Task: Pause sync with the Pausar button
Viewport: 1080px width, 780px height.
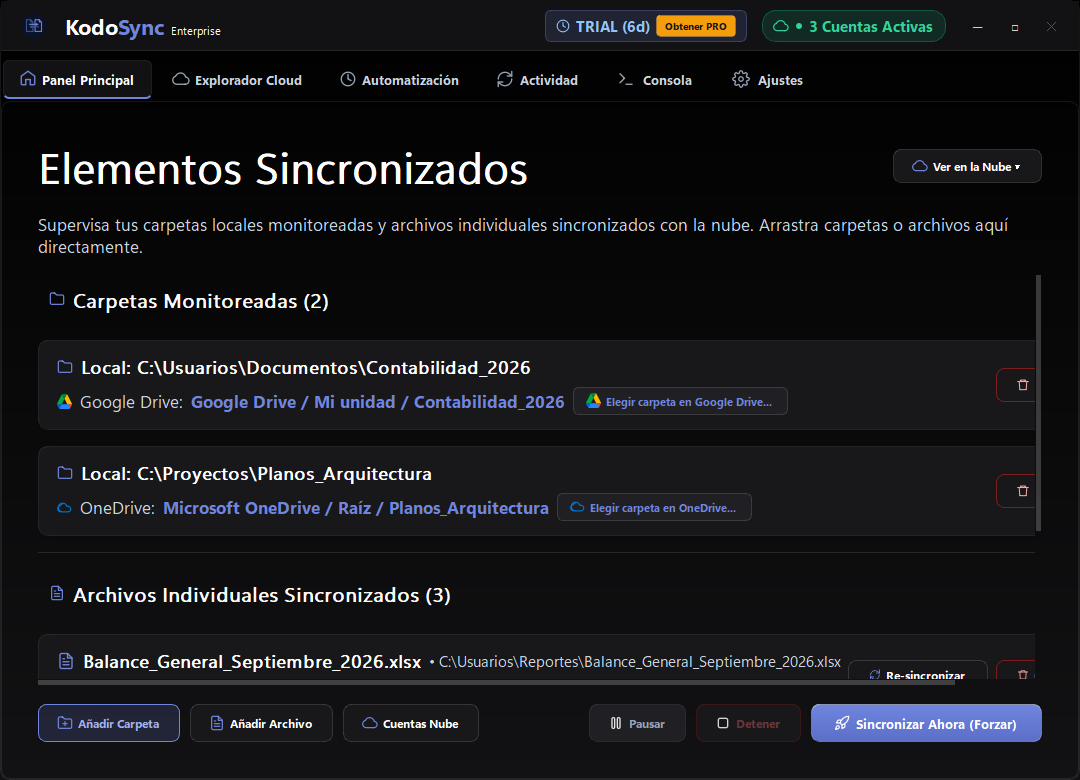Action: click(637, 723)
